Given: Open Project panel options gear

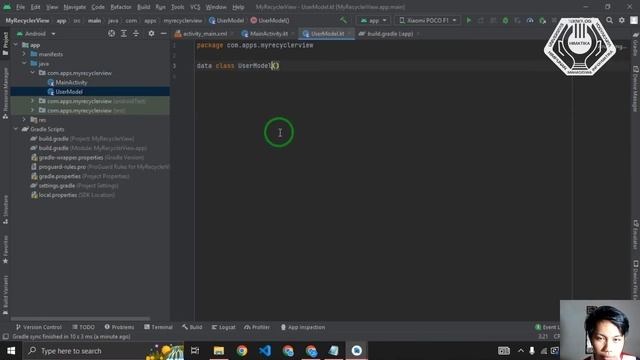Looking at the screenshot, I should [151, 33].
